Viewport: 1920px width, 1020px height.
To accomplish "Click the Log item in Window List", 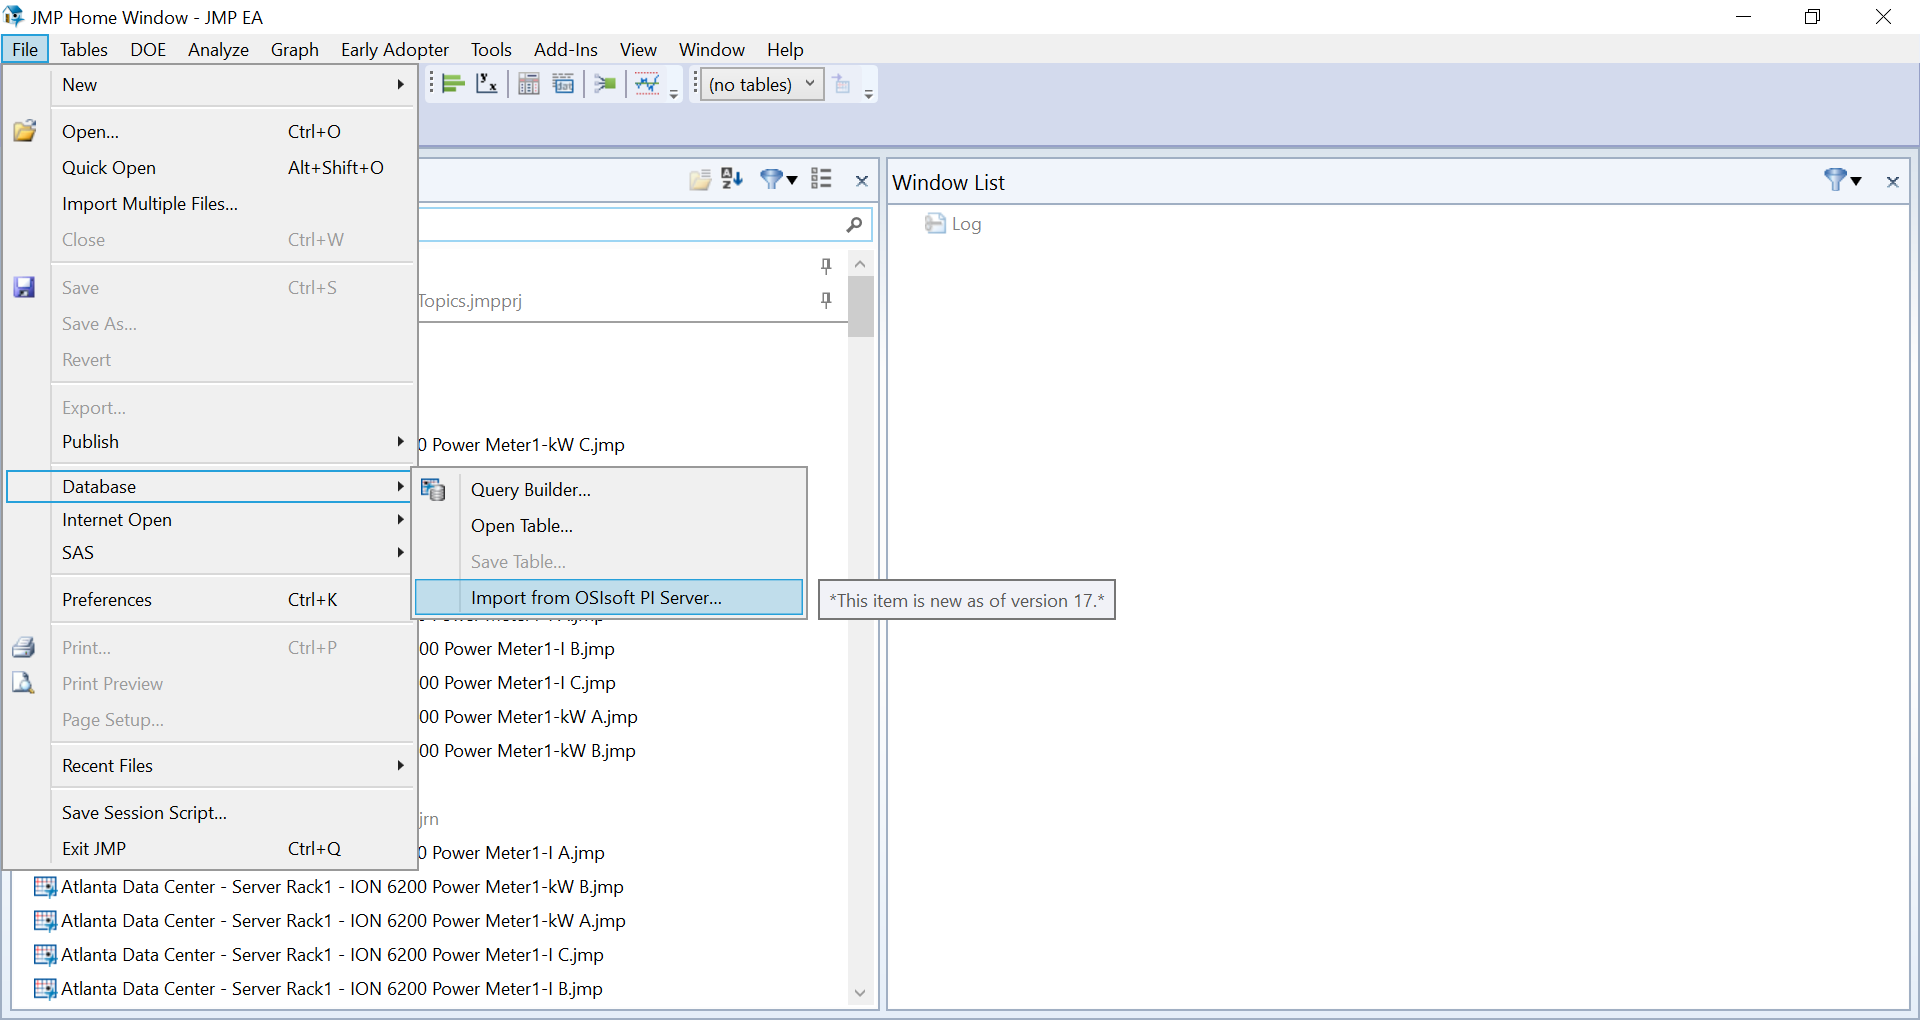I will pyautogui.click(x=965, y=224).
